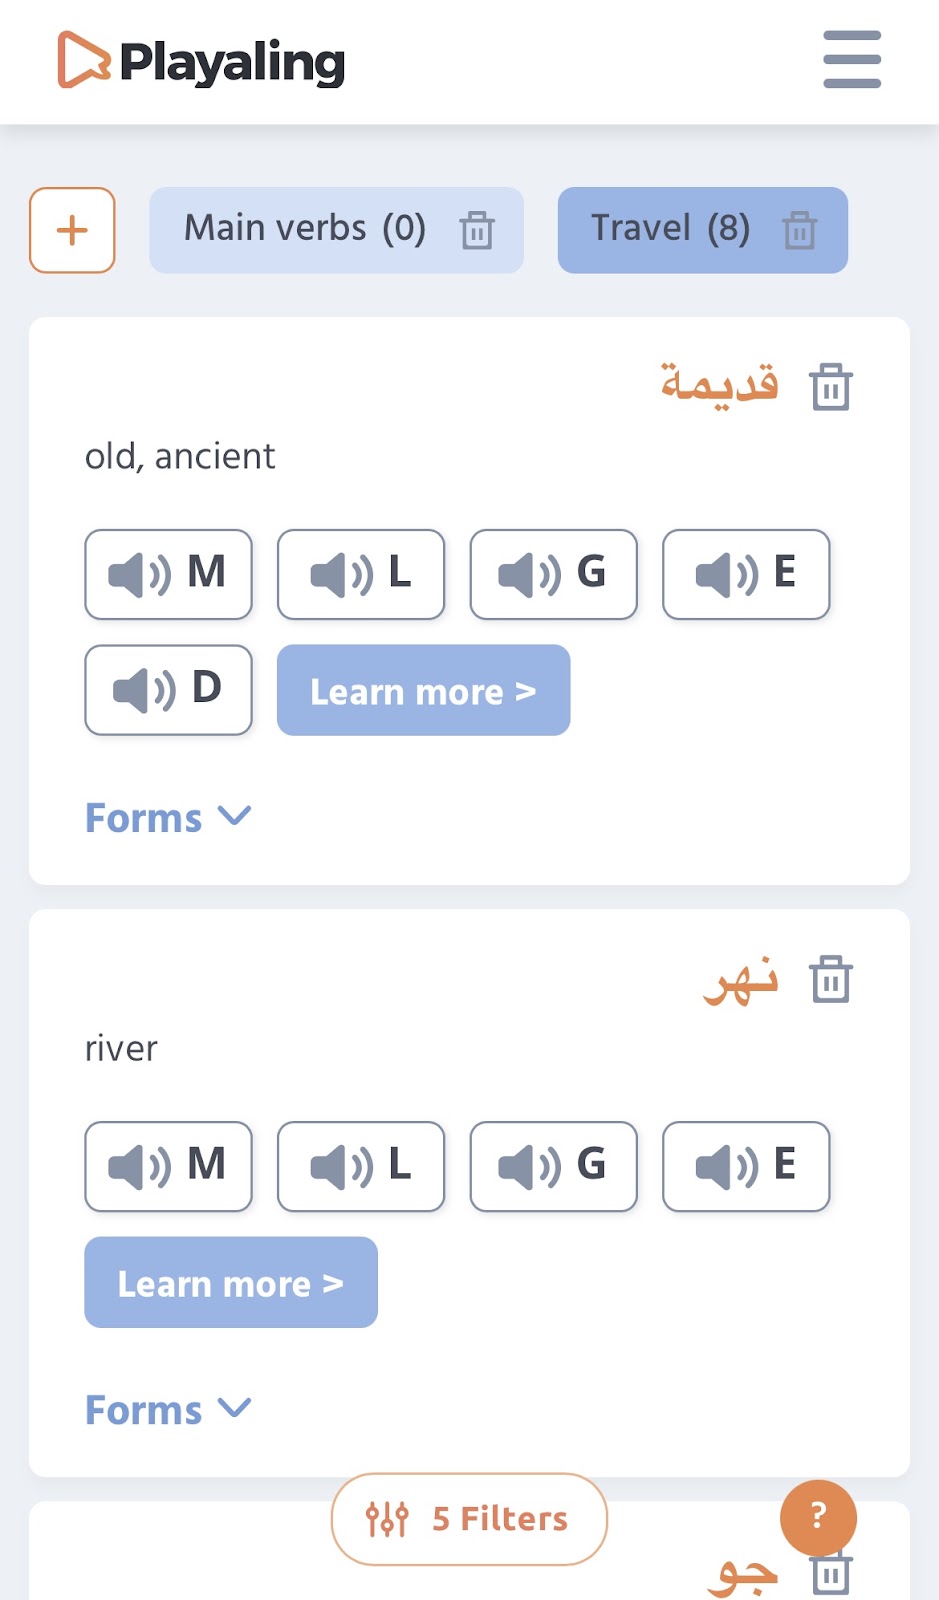Image resolution: width=939 pixels, height=1600 pixels.
Task: Play the G audio pronunciation for نهر
Action: point(553,1166)
